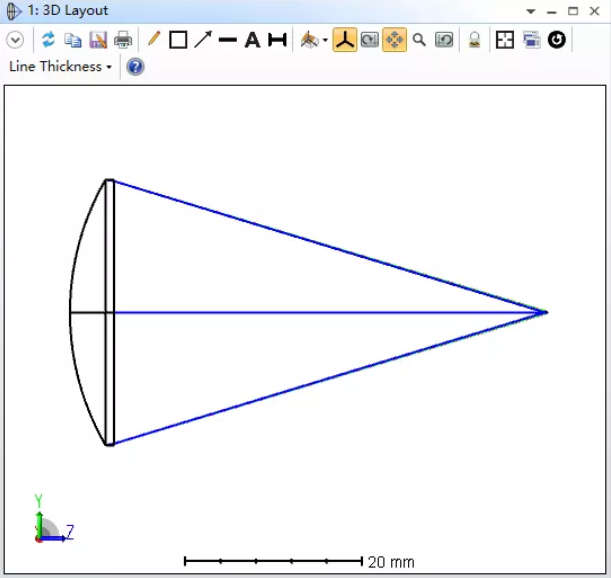Toggle the rotate view mode button

pos(370,40)
